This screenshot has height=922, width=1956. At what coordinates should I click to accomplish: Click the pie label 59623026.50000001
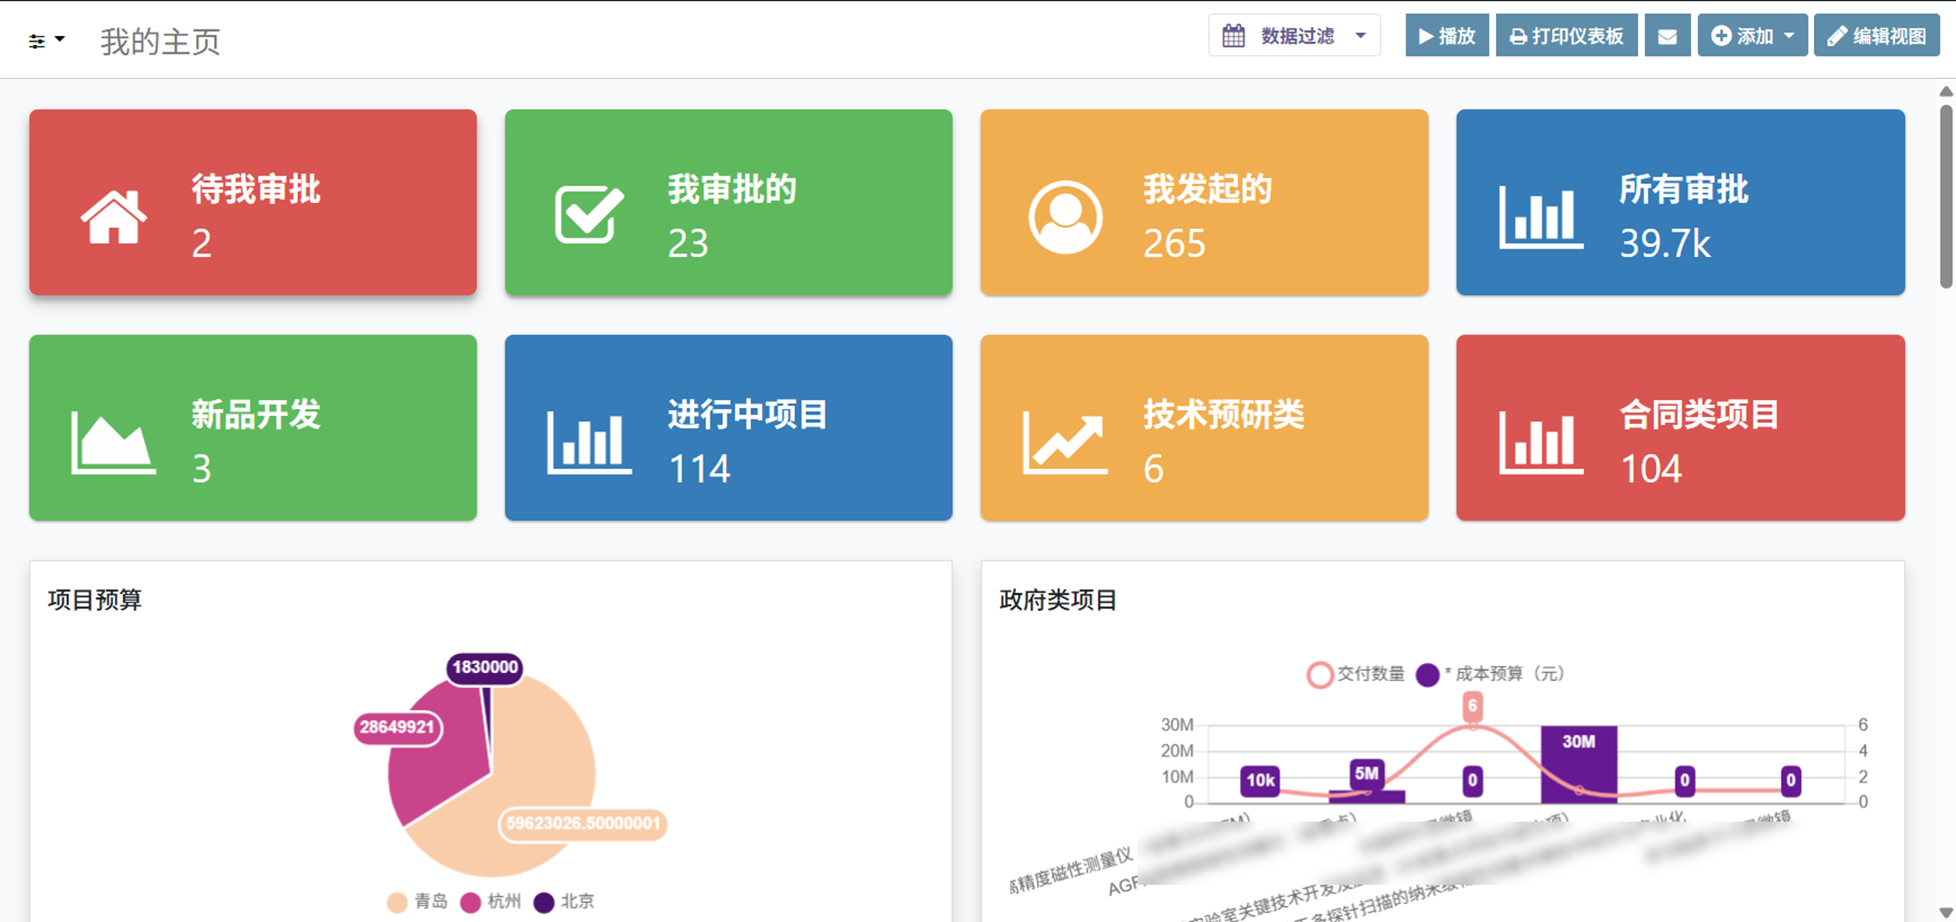(583, 824)
